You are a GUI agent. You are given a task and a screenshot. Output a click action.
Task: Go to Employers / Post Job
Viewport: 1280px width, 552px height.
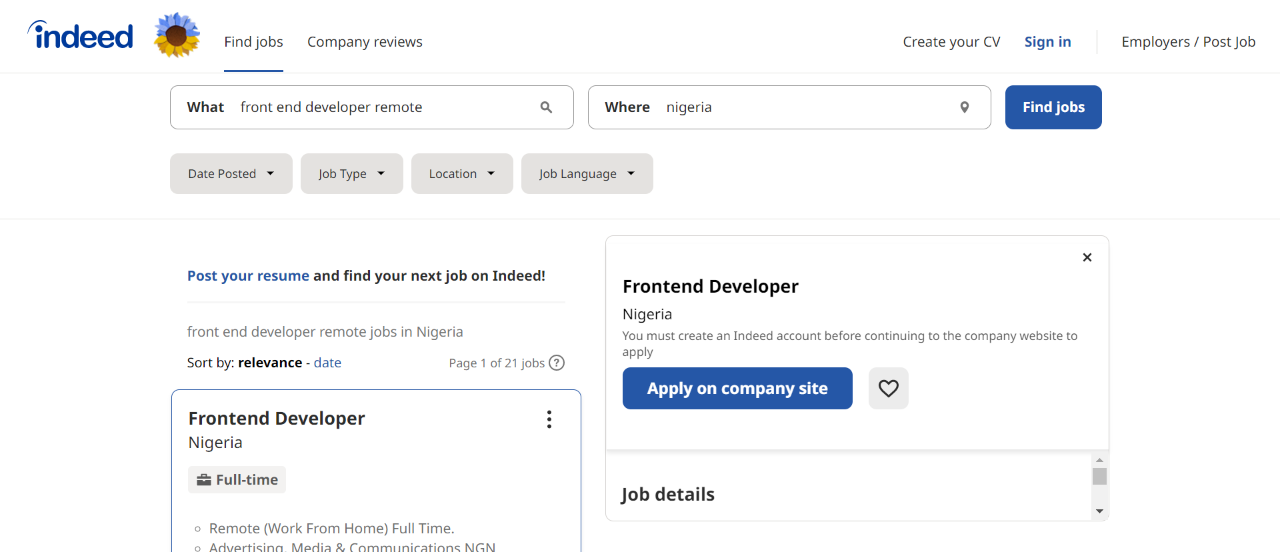point(1188,42)
